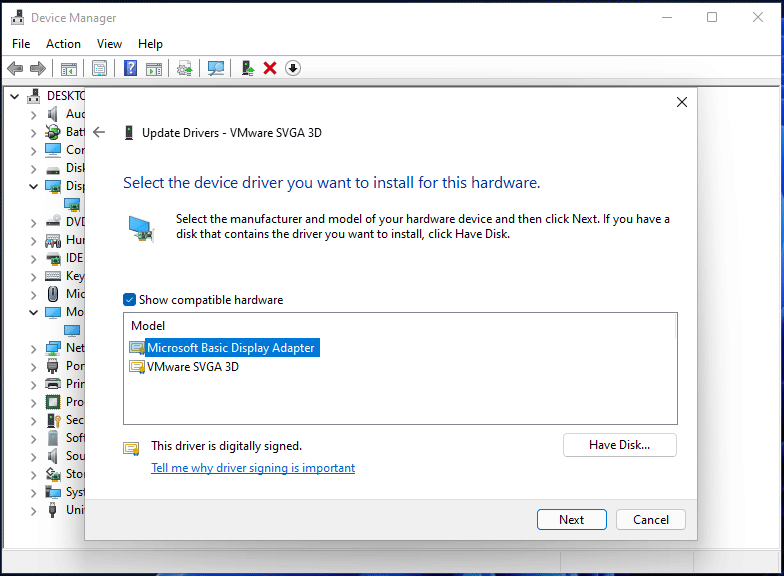Screen dimensions: 784x576
Task: Open the Action menu
Action: pos(64,44)
